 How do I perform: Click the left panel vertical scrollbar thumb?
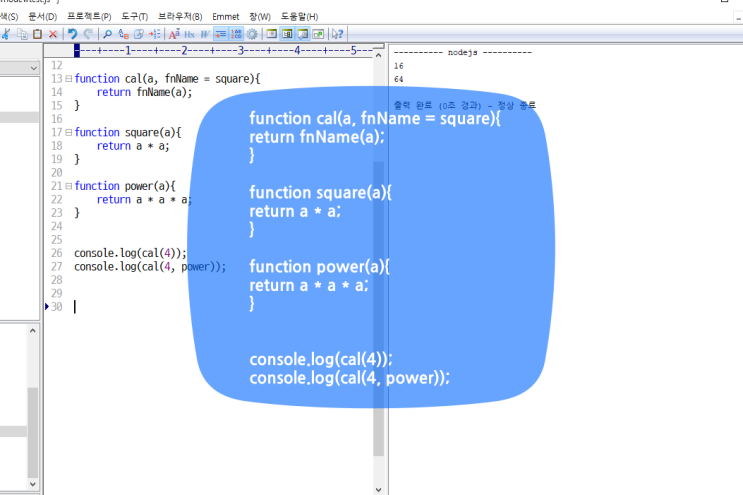(x=33, y=432)
